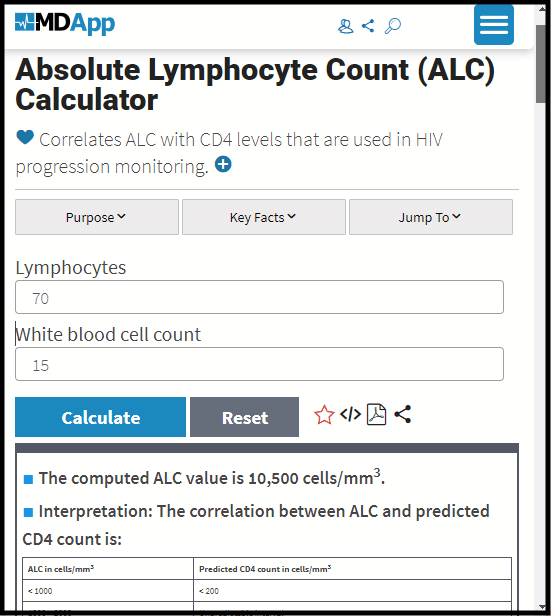
Task: Click the White blood cell count field
Action: (x=259, y=364)
